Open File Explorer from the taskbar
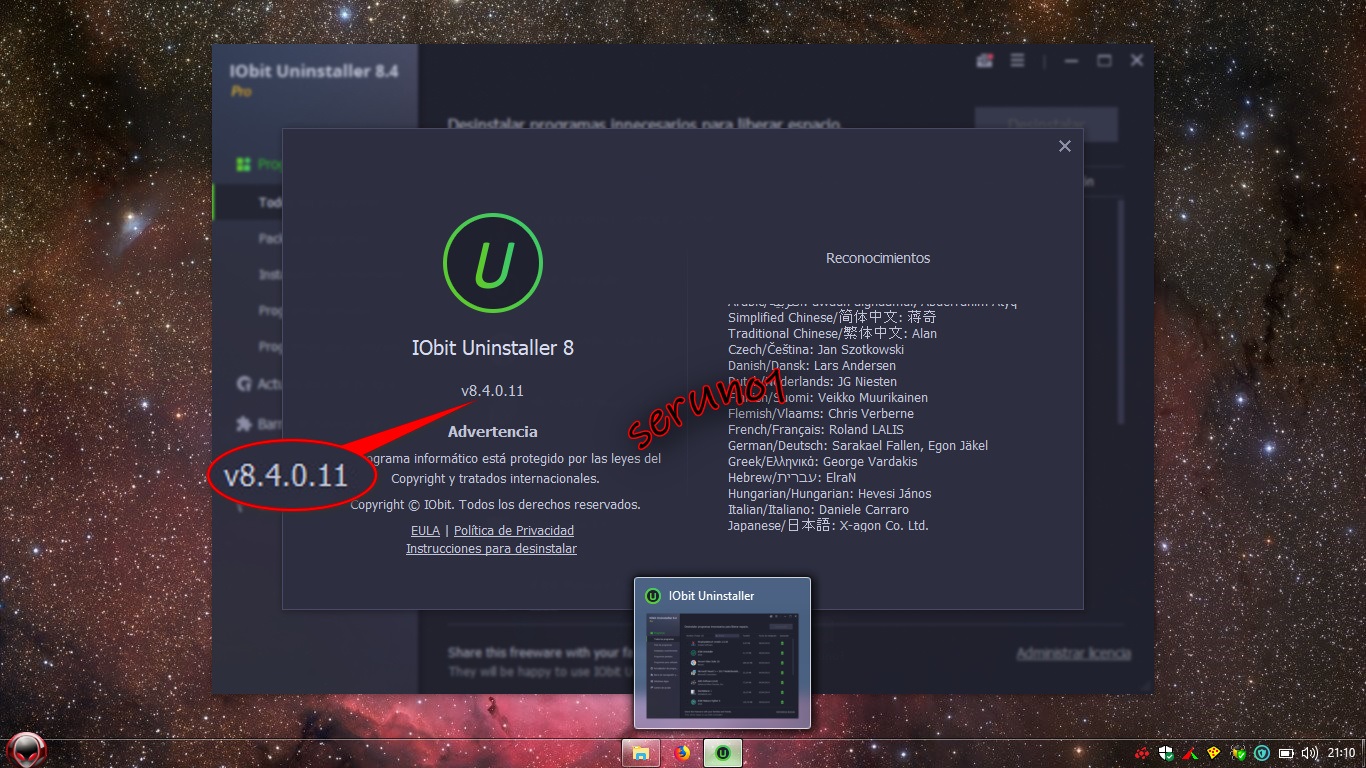This screenshot has height=768, width=1366. pos(641,753)
